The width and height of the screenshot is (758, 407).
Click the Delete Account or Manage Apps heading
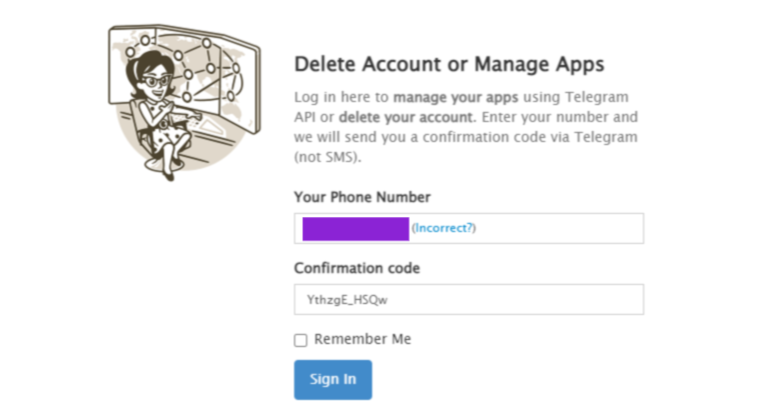tap(449, 65)
